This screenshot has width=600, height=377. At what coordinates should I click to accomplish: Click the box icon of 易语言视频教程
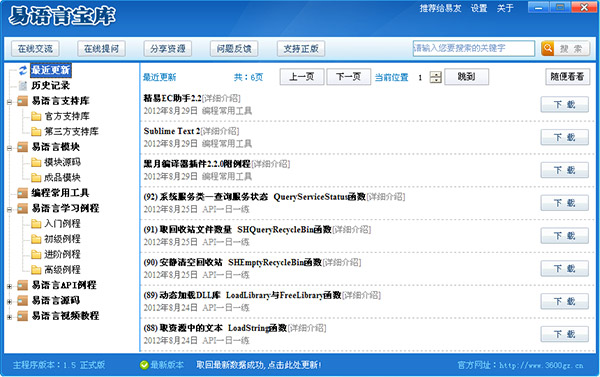[x=23, y=316]
